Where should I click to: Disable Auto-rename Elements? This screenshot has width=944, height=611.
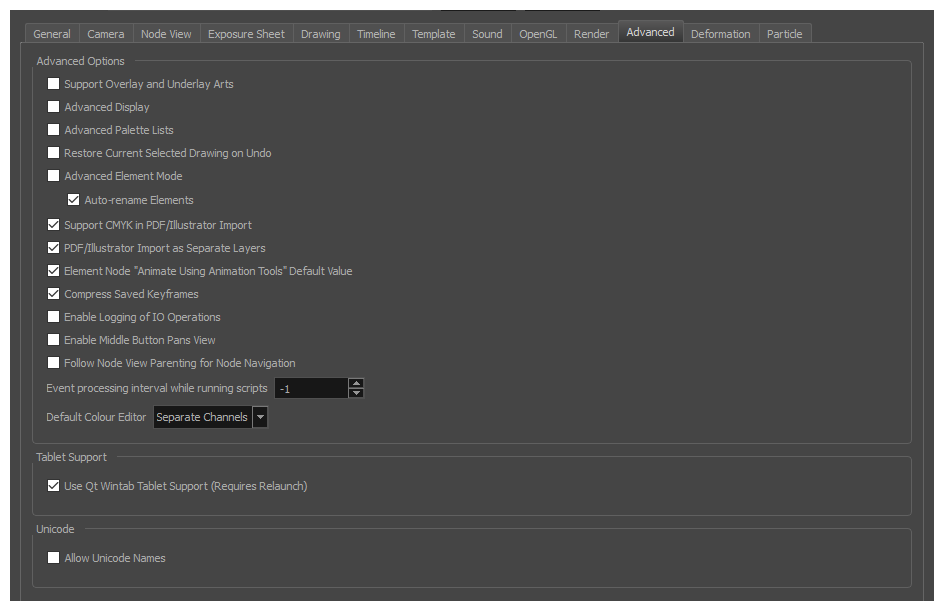(x=73, y=199)
